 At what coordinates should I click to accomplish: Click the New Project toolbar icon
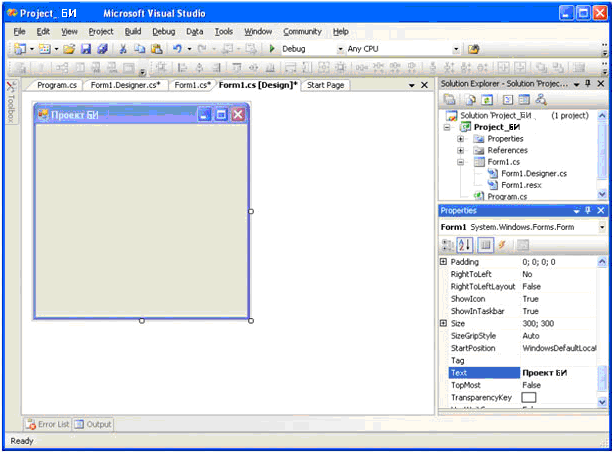coord(20,49)
